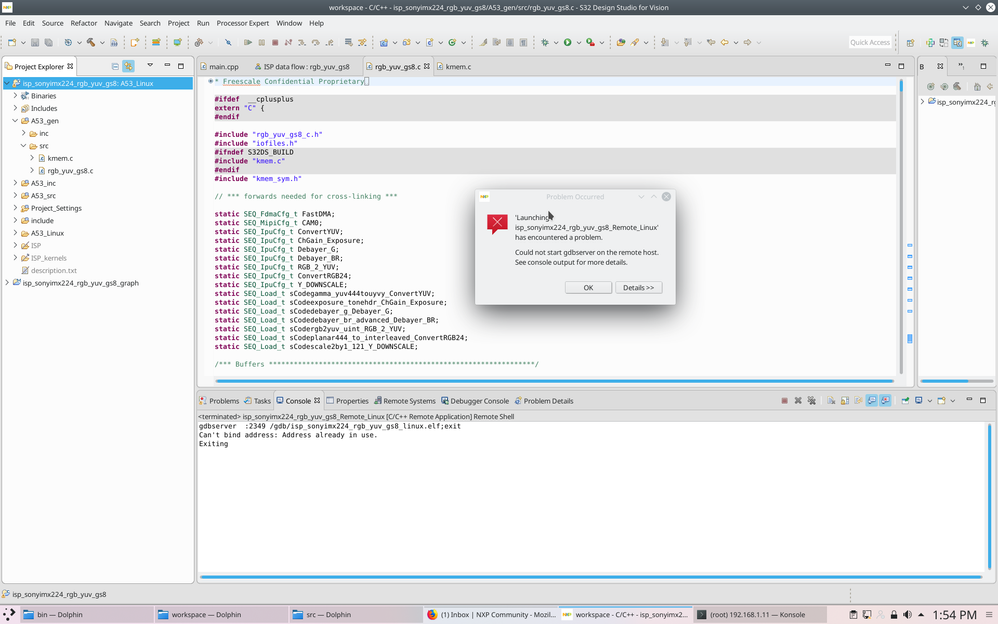This screenshot has width=998, height=624.
Task: Toggle the highlighted perspective button in top-right
Action: click(x=957, y=43)
